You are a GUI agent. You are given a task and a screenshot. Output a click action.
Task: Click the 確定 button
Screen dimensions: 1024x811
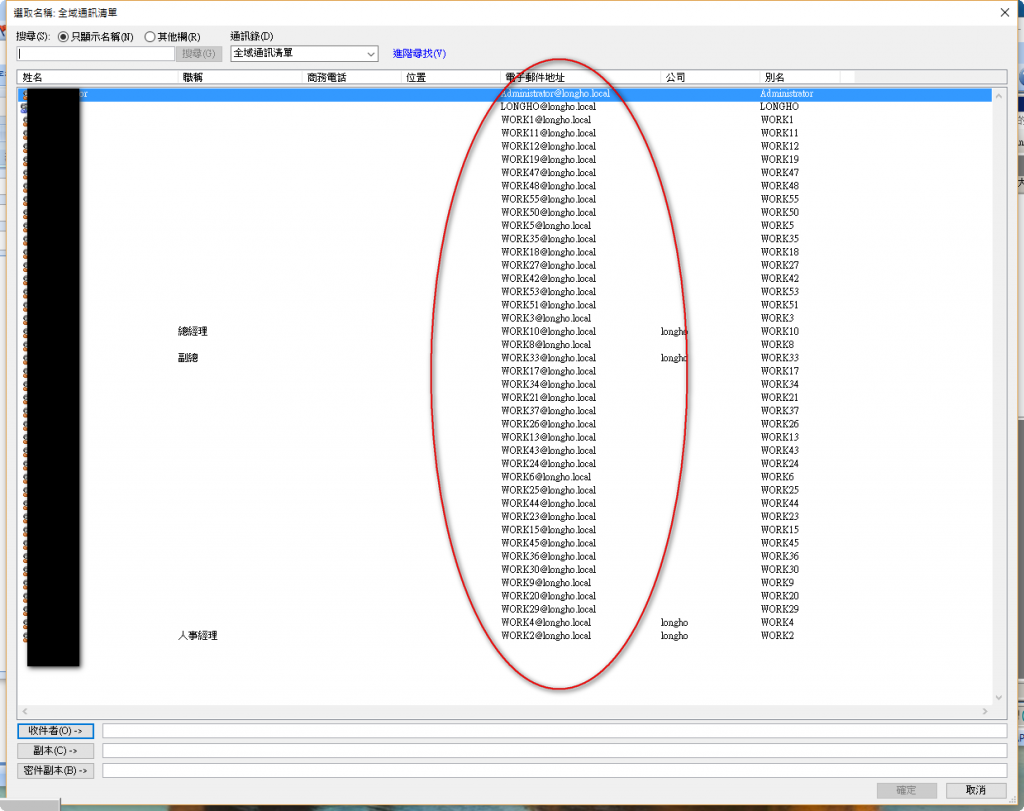[x=906, y=790]
